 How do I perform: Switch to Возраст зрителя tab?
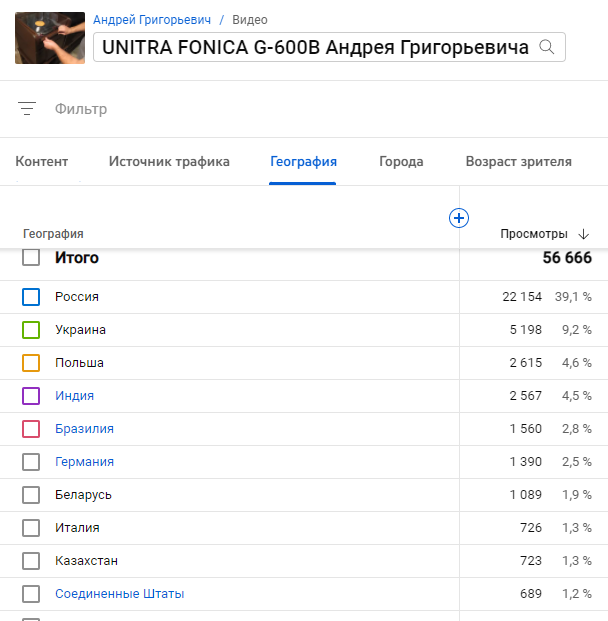518,162
